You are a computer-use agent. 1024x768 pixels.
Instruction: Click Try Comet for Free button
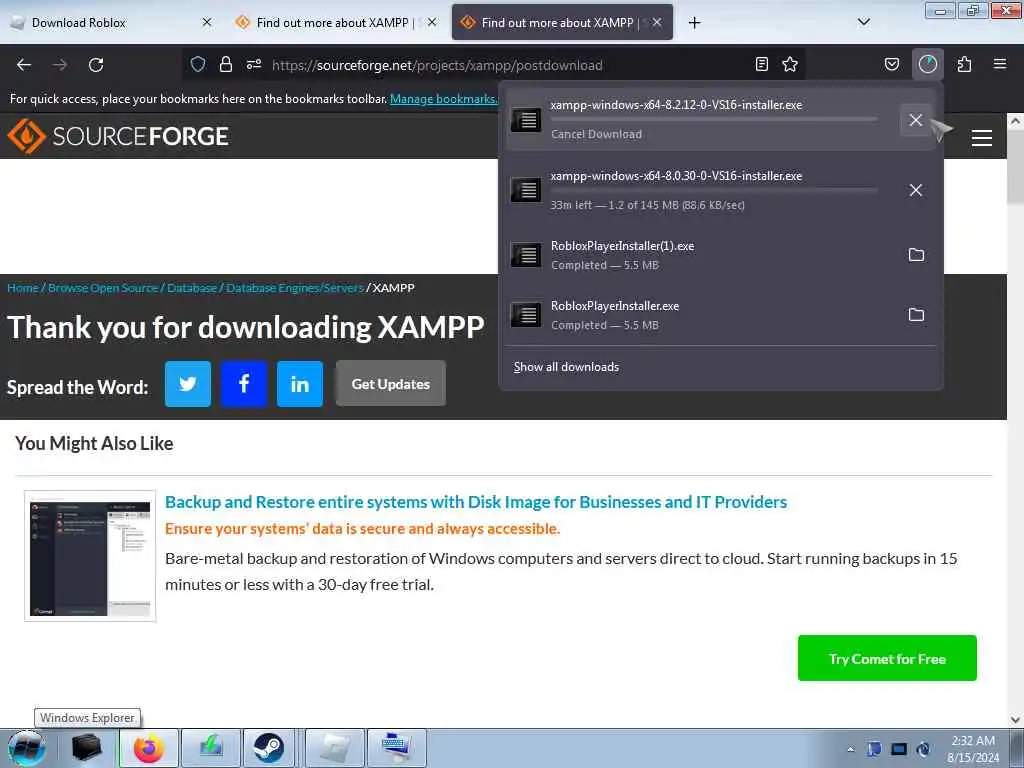coord(887,658)
